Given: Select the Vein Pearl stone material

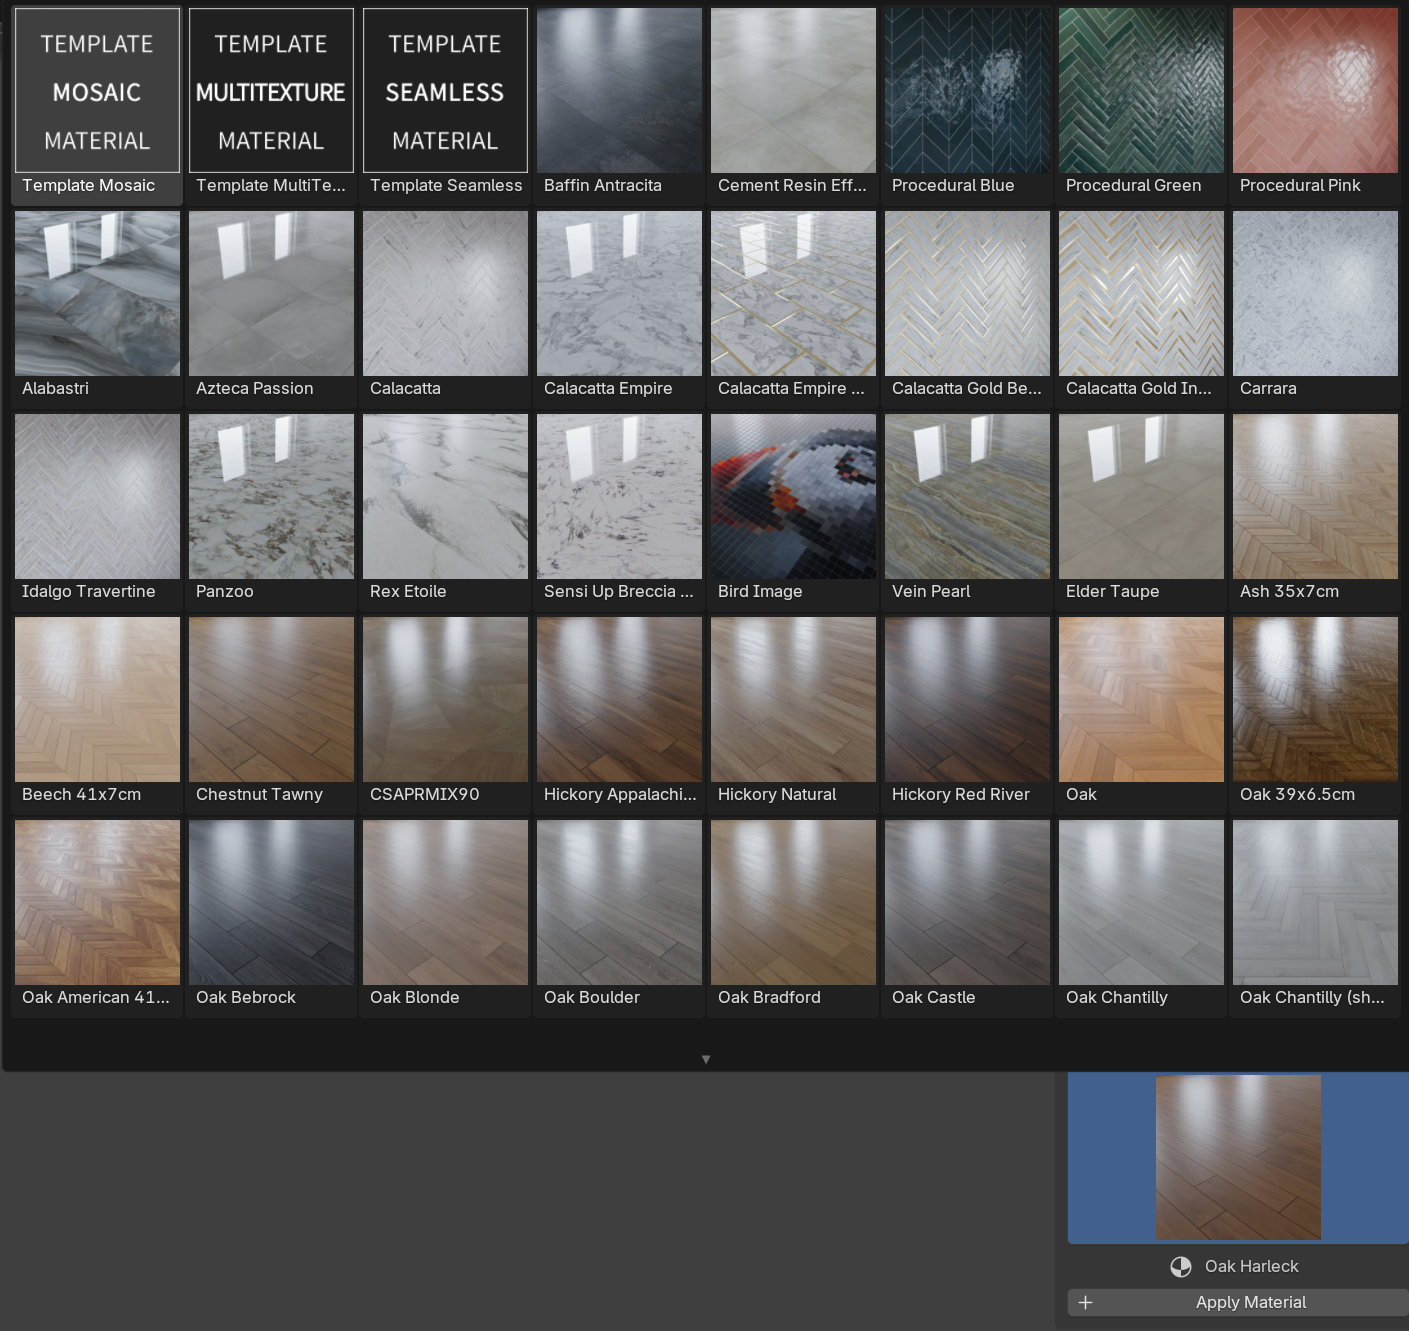Looking at the screenshot, I should click(967, 497).
